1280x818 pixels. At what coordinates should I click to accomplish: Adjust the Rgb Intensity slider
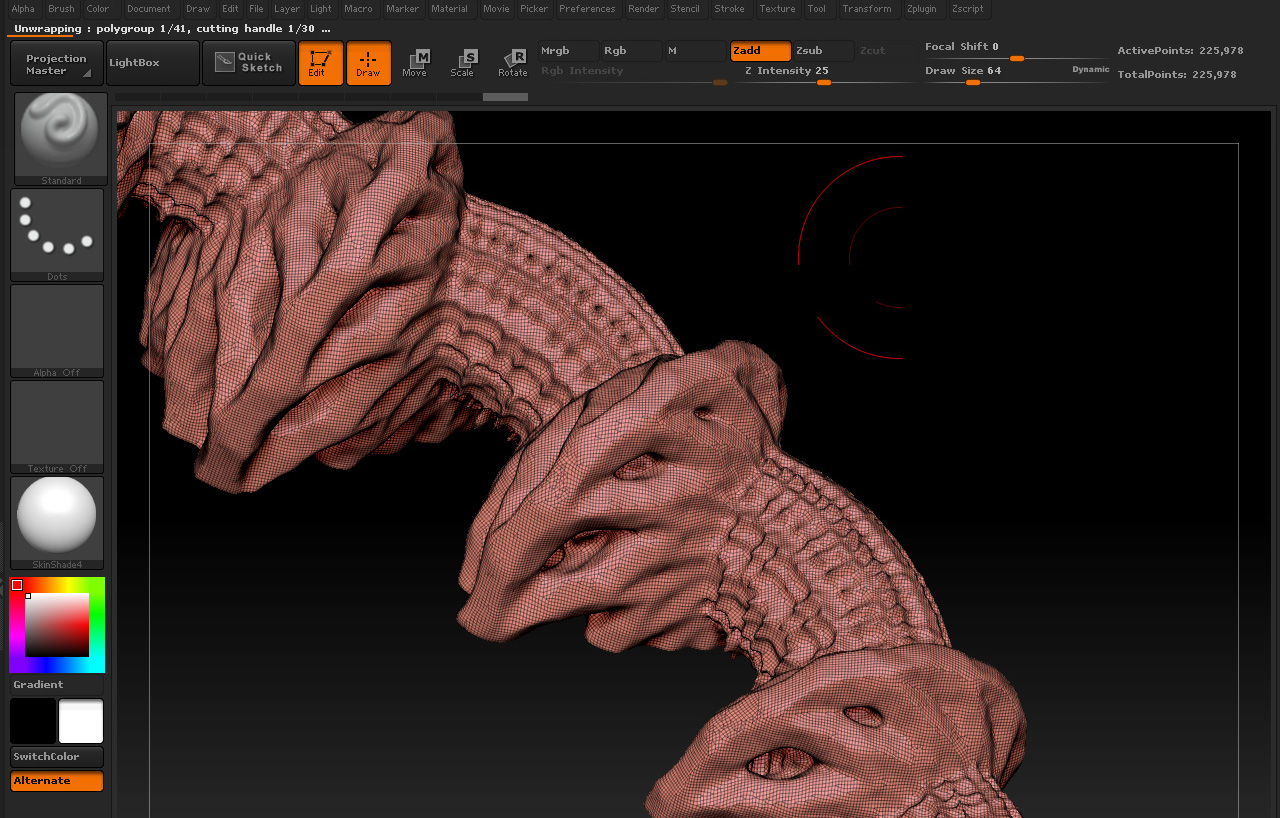pyautogui.click(x=633, y=74)
